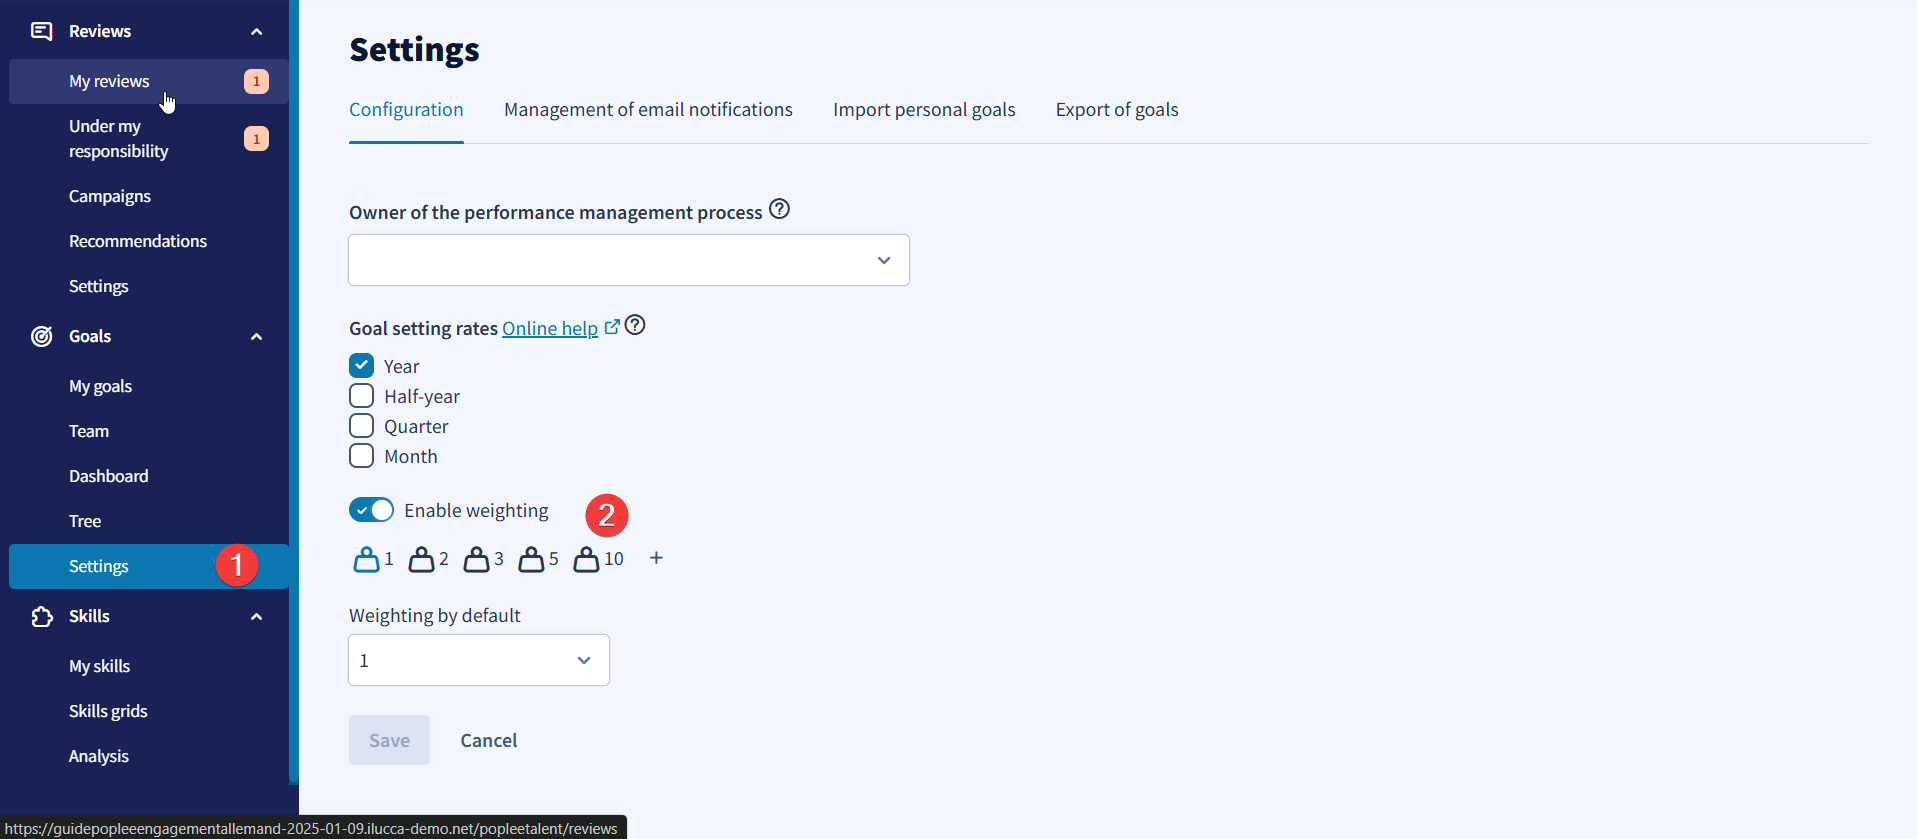Click the Cancel button
The image size is (1917, 839).
(x=489, y=740)
